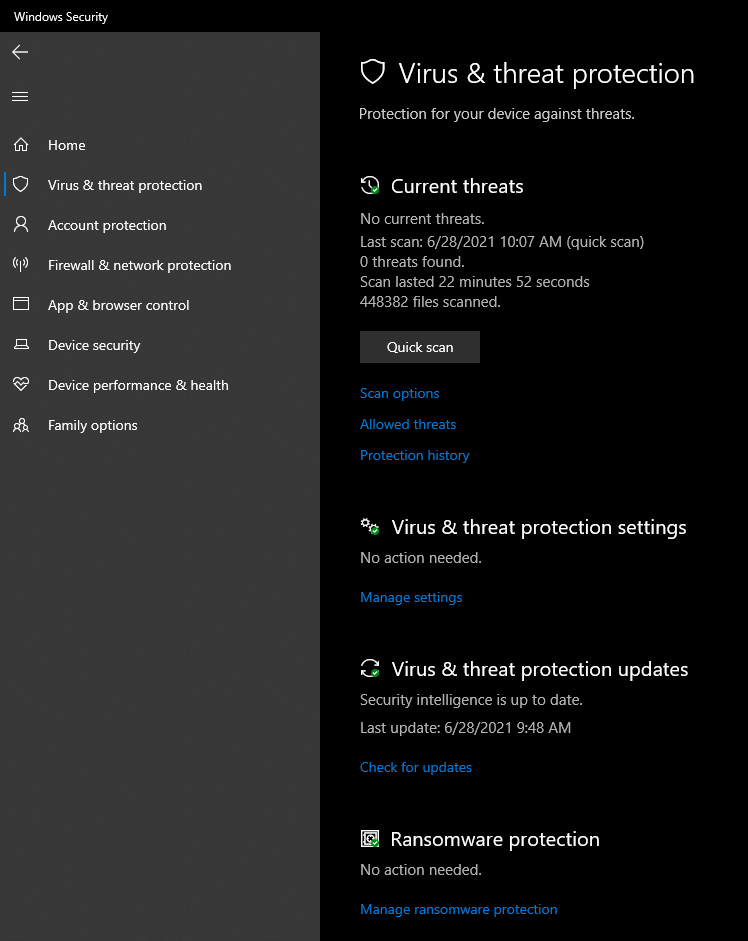
Task: Select Device security in sidebar
Action: tap(94, 345)
